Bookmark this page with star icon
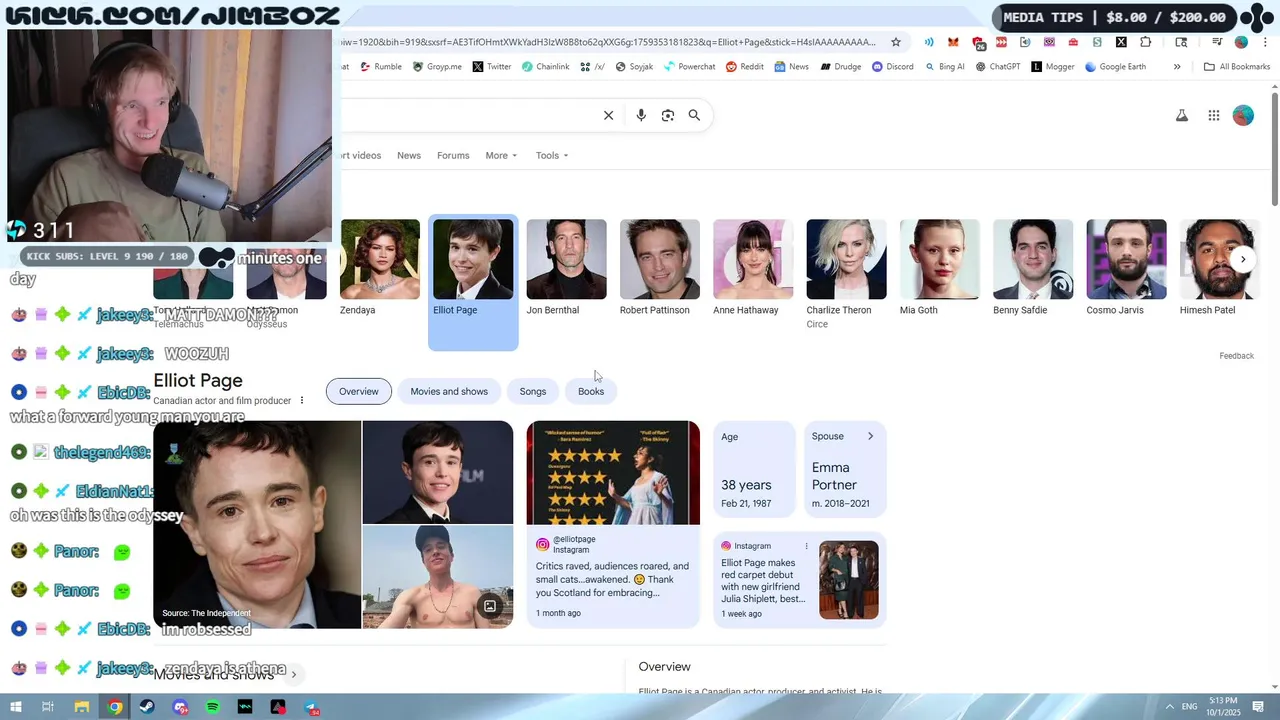 (x=896, y=42)
